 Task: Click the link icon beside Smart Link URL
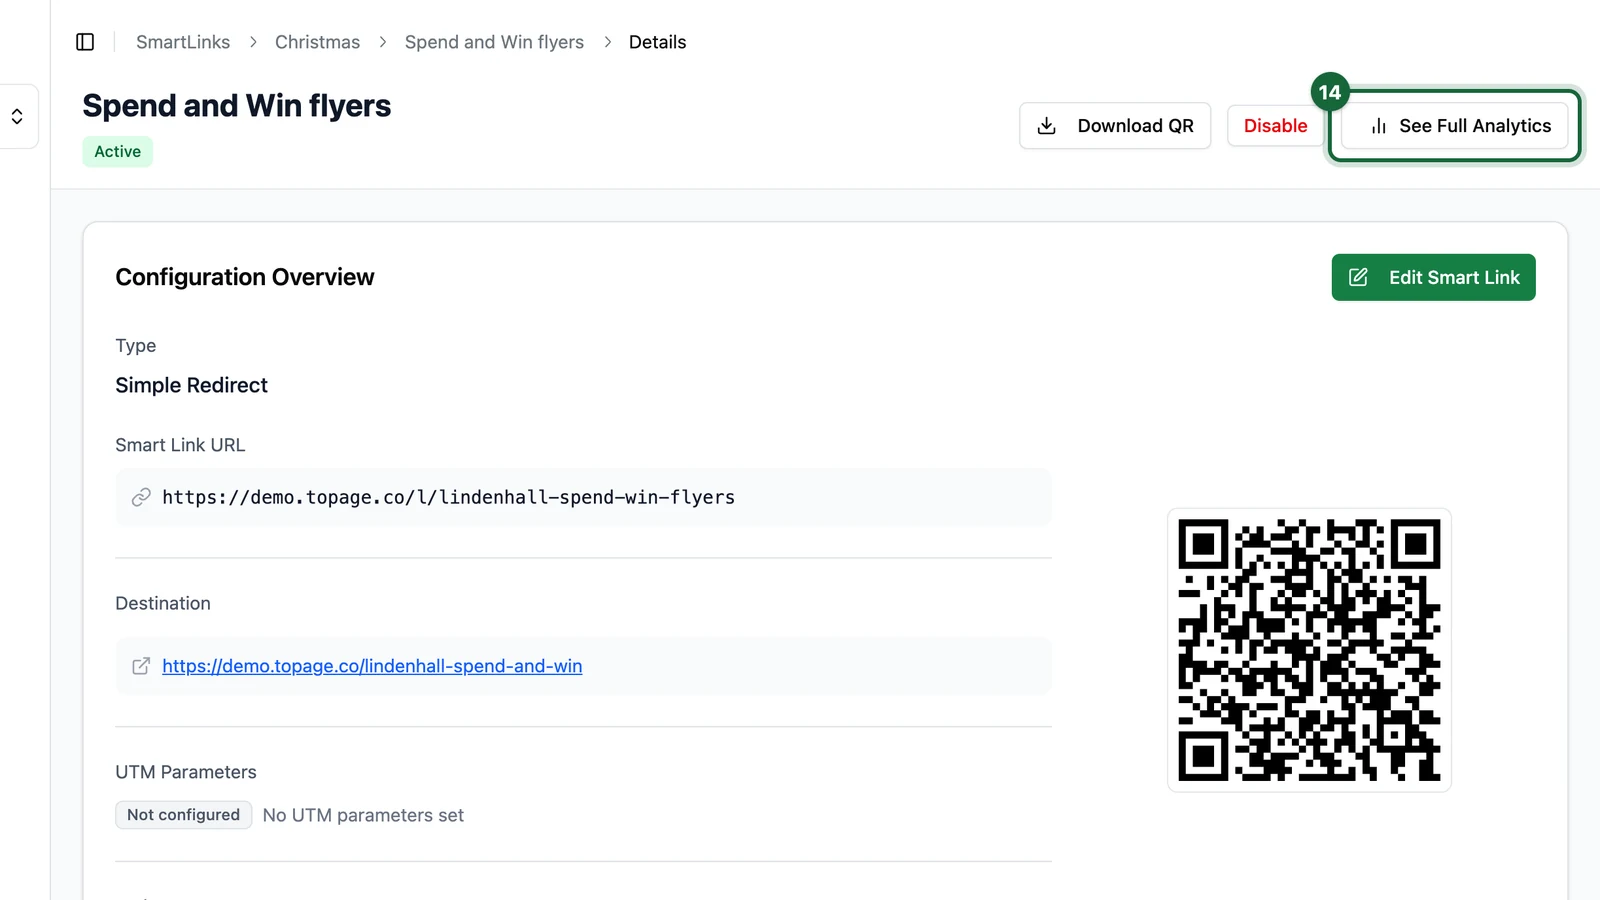(141, 497)
